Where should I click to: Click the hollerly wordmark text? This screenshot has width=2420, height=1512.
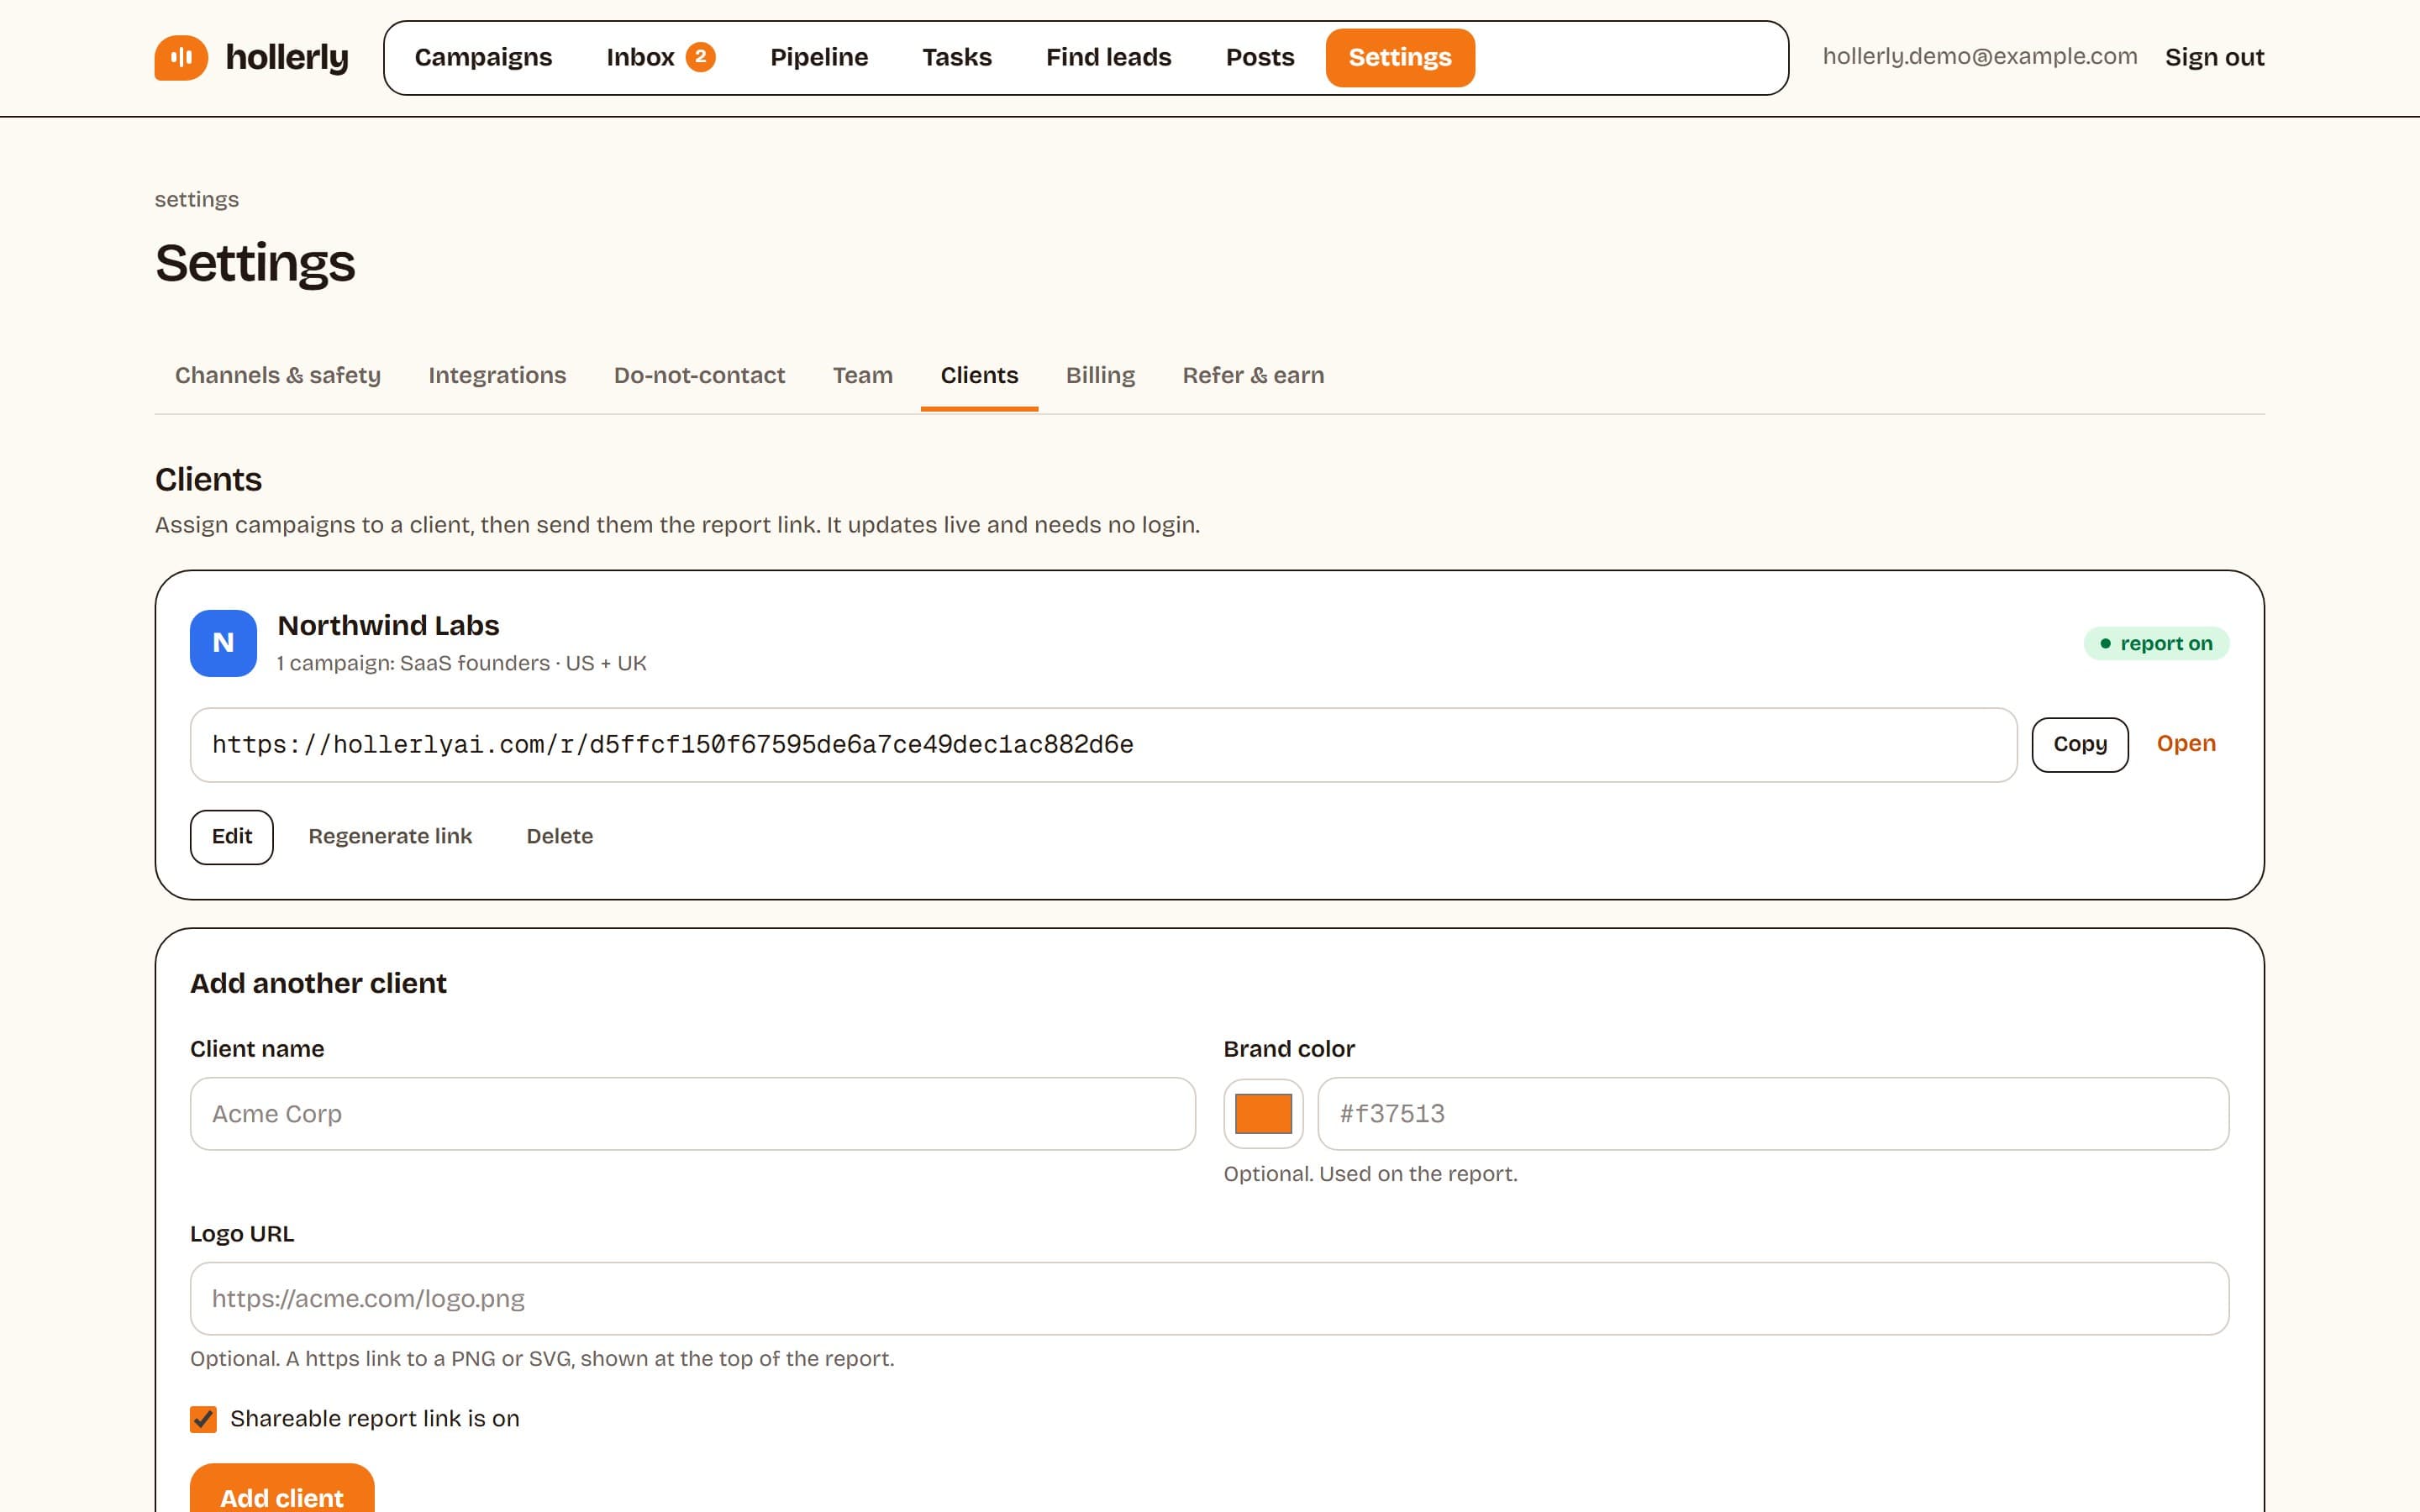(287, 57)
